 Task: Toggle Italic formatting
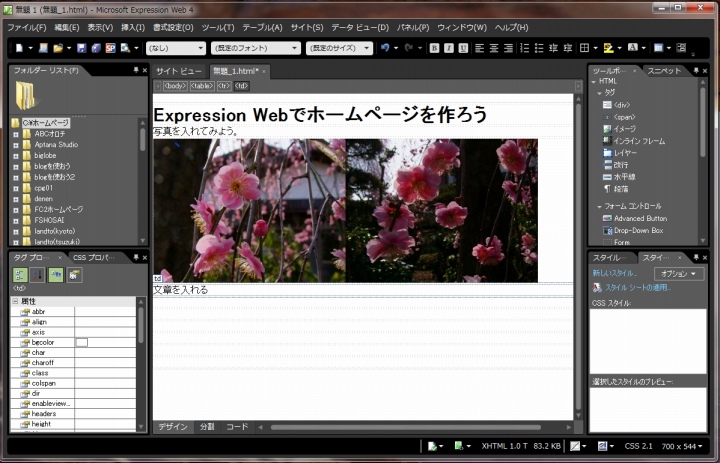(x=449, y=48)
